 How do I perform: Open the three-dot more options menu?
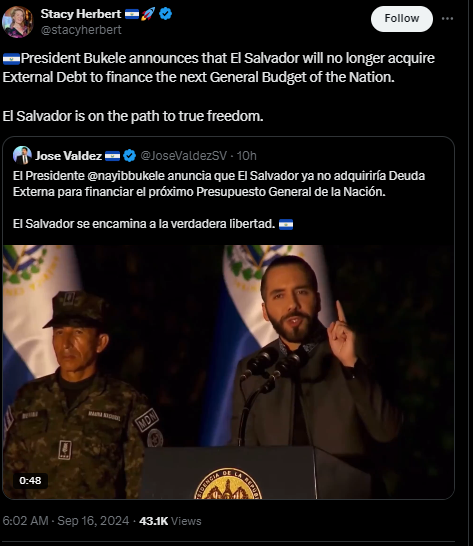coord(447,19)
